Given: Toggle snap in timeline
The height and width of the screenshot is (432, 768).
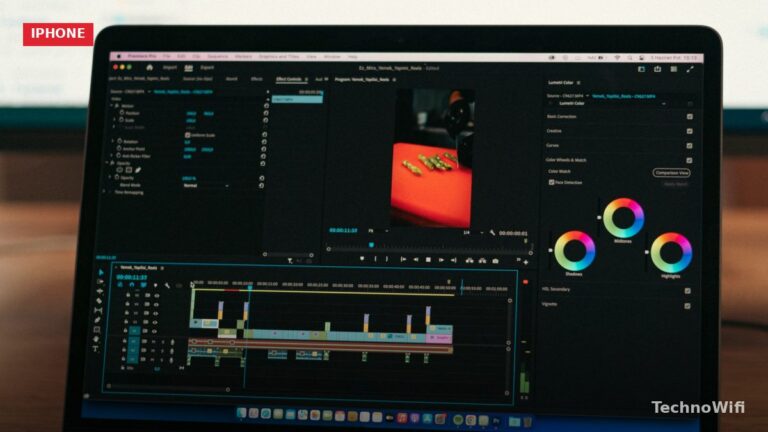Looking at the screenshot, I should pos(131,285).
